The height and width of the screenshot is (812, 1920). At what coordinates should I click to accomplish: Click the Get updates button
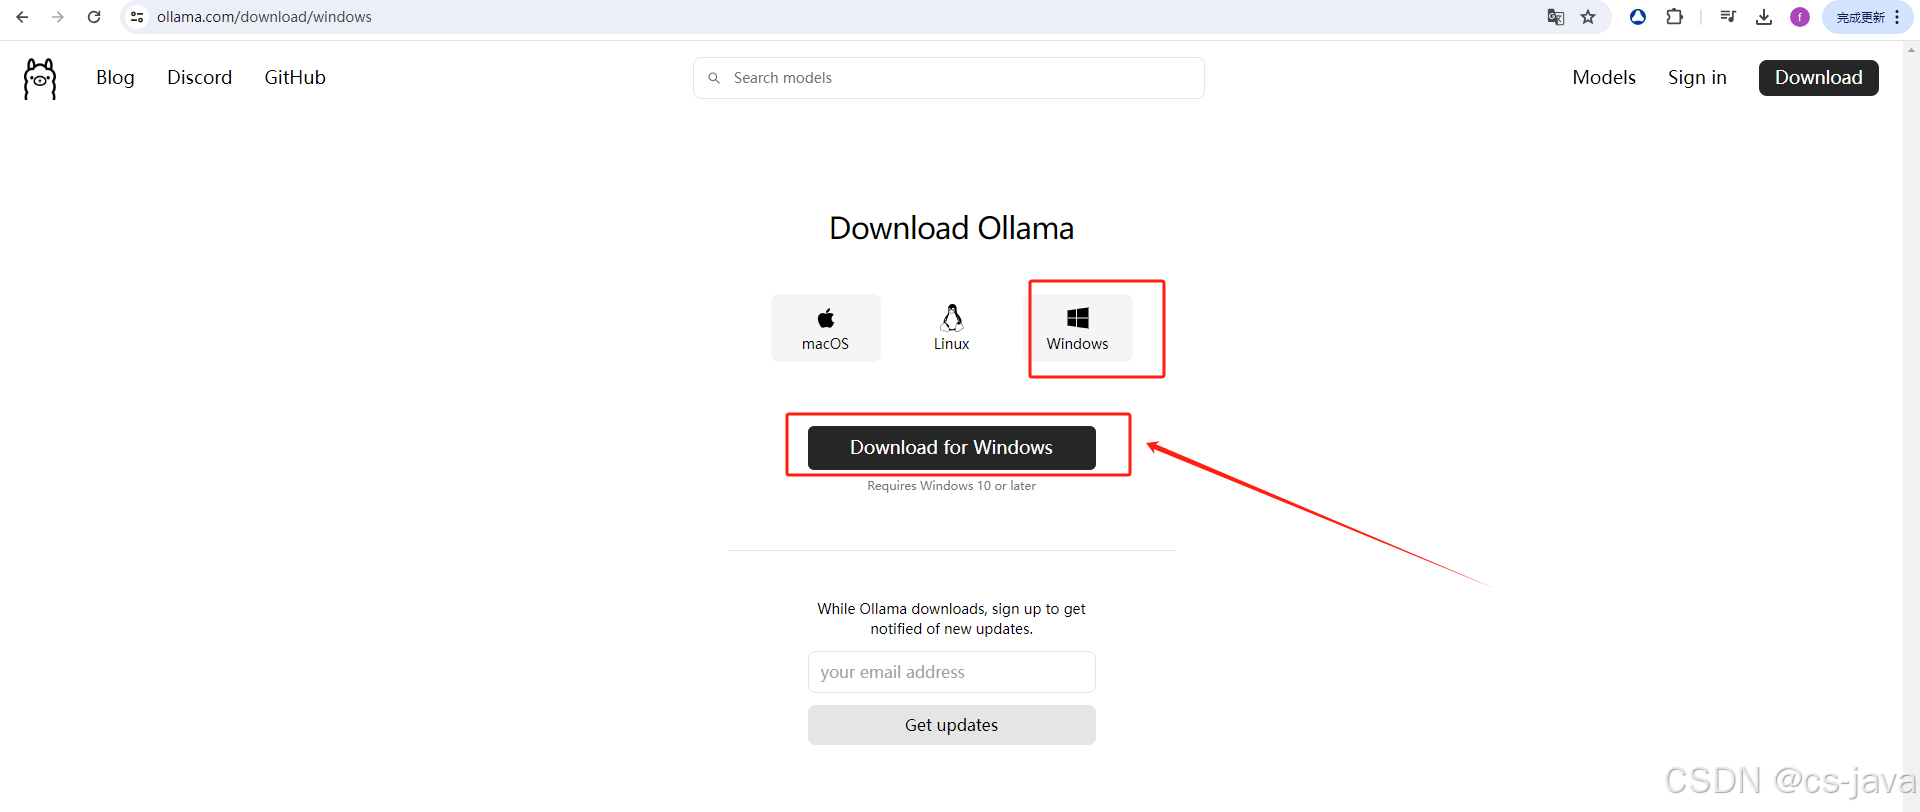tap(951, 725)
